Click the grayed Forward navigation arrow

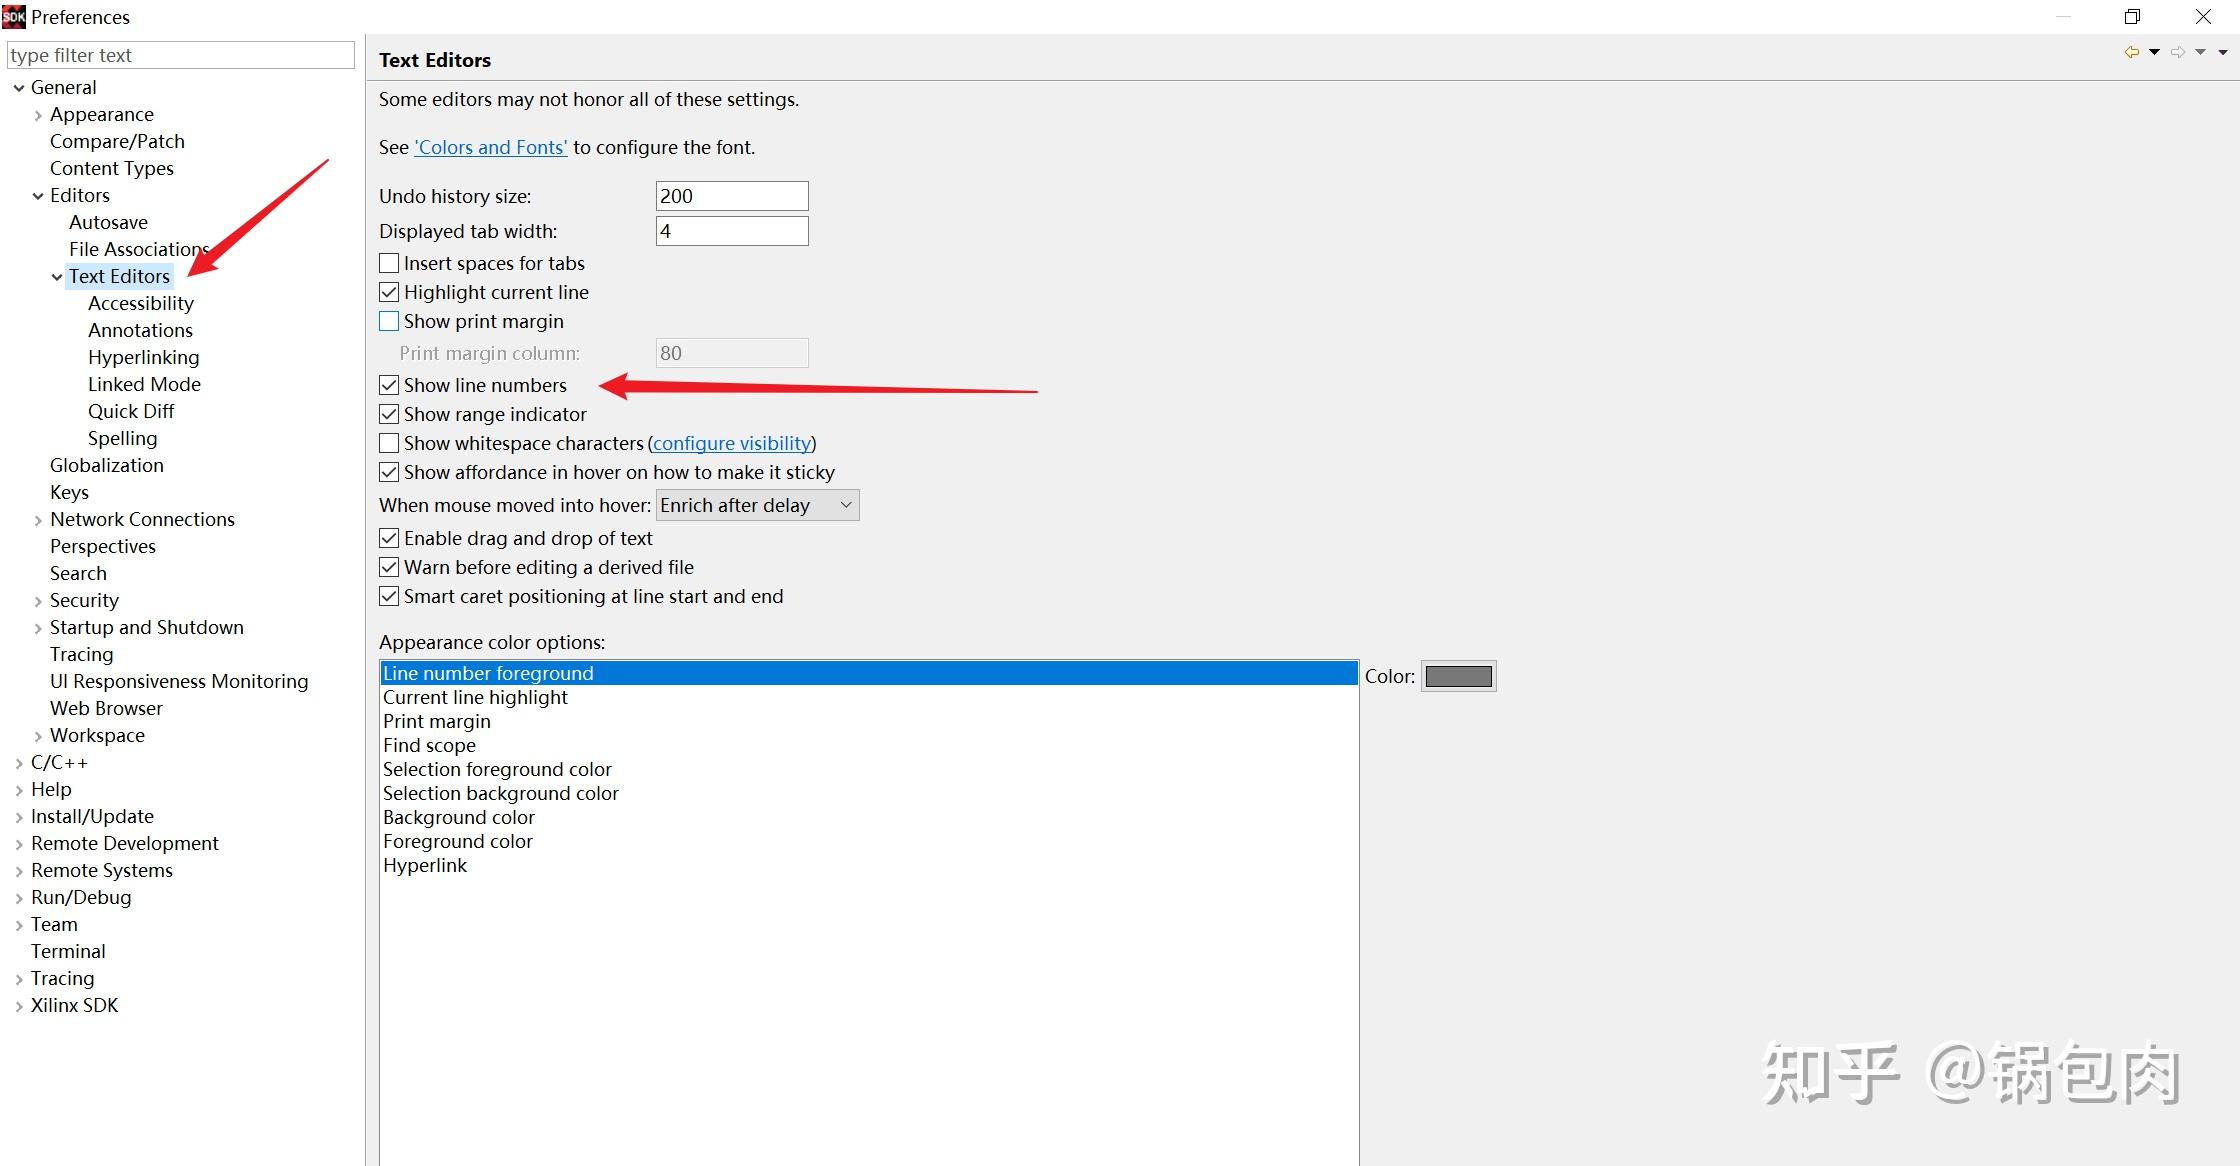click(2177, 52)
